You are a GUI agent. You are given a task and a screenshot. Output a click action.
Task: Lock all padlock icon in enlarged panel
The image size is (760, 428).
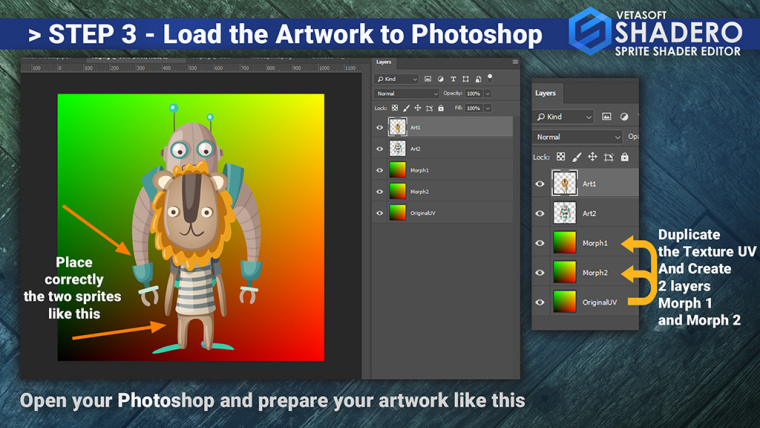(x=625, y=157)
